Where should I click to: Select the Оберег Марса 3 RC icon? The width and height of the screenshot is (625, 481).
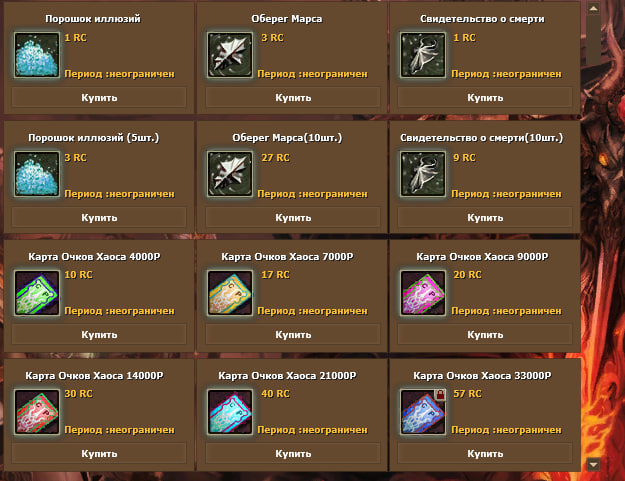click(230, 55)
